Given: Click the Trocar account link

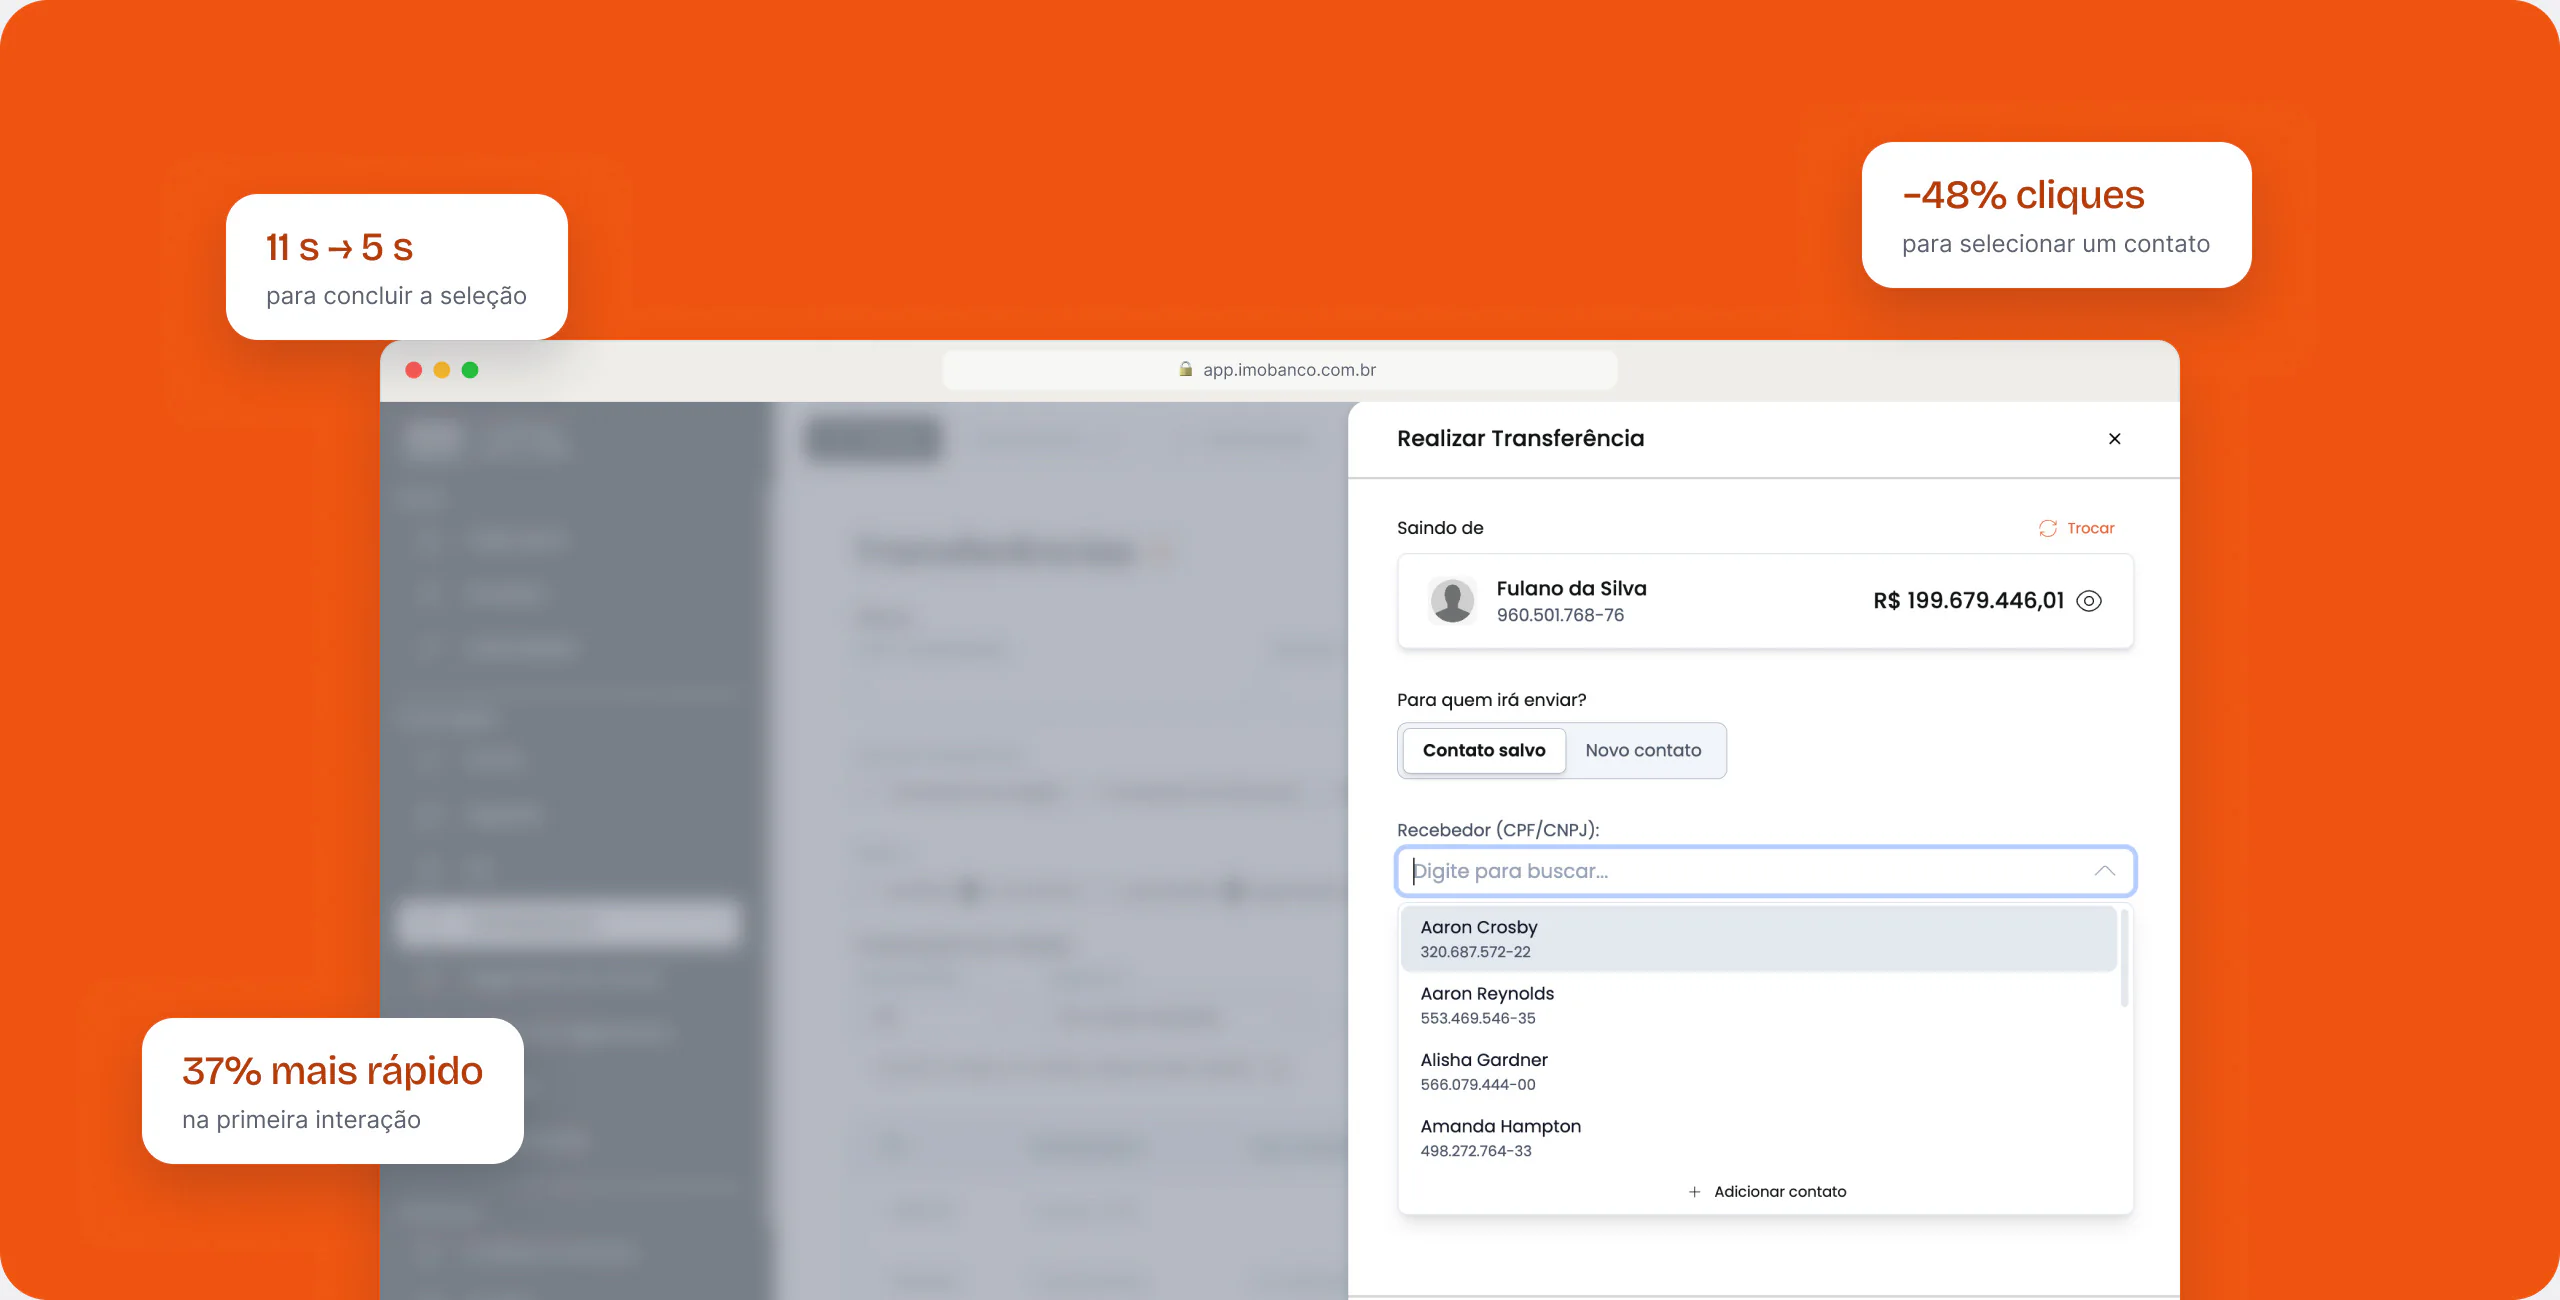Looking at the screenshot, I should [x=2090, y=528].
